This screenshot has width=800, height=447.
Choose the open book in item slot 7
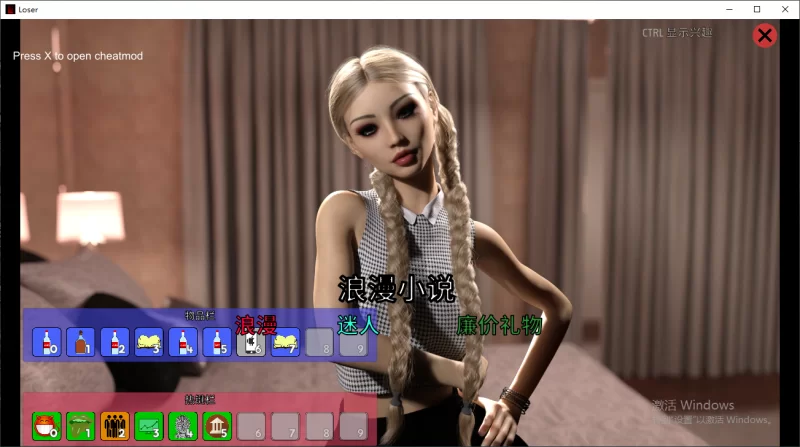click(x=286, y=342)
